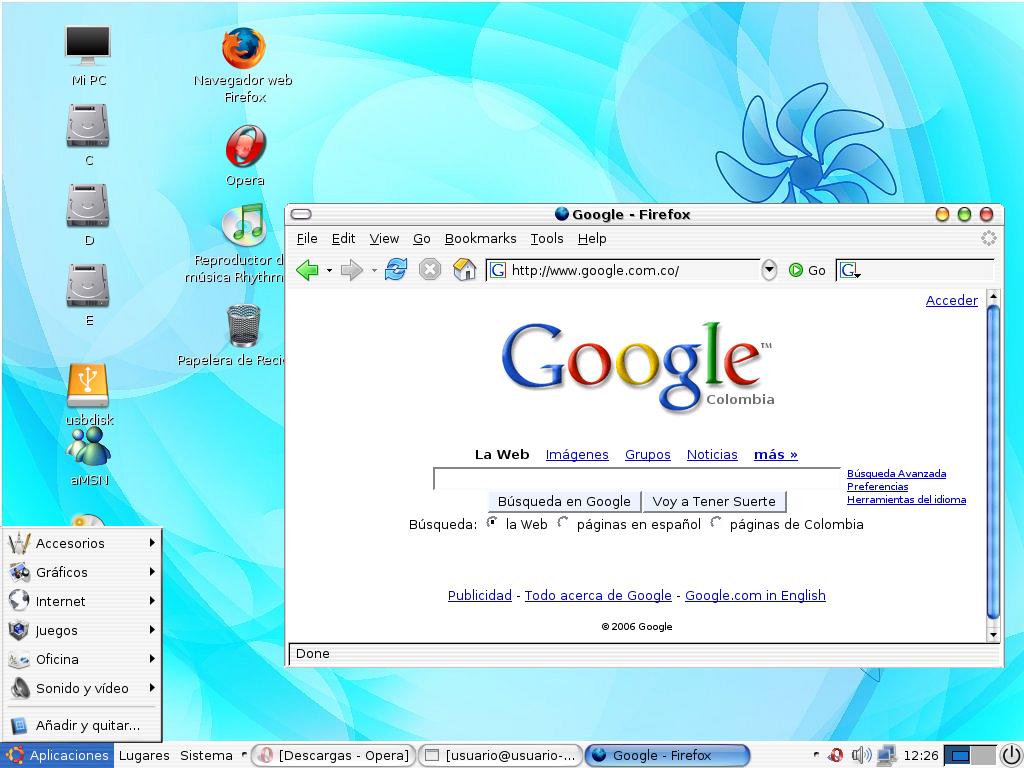Select 'páginas de Colombia' radio button
The height and width of the screenshot is (768, 1024).
tap(716, 522)
